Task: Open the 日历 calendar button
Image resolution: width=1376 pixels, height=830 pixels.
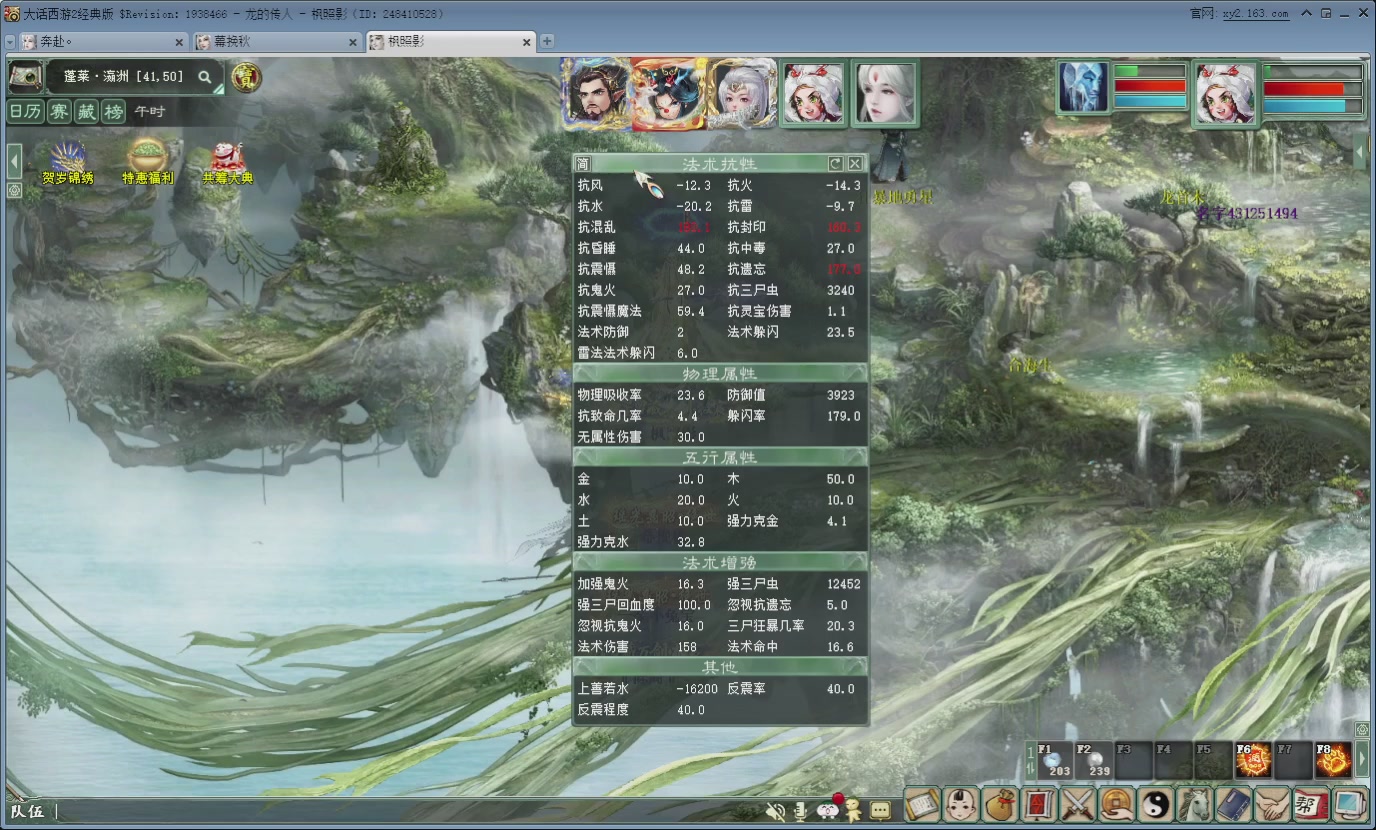Action: pyautogui.click(x=26, y=111)
